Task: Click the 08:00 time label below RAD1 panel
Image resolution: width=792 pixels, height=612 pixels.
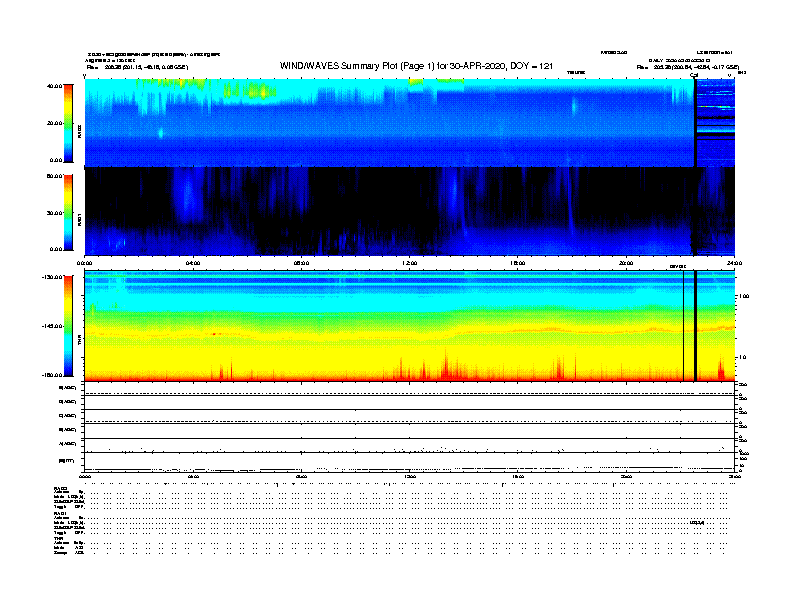Action: coord(301,263)
